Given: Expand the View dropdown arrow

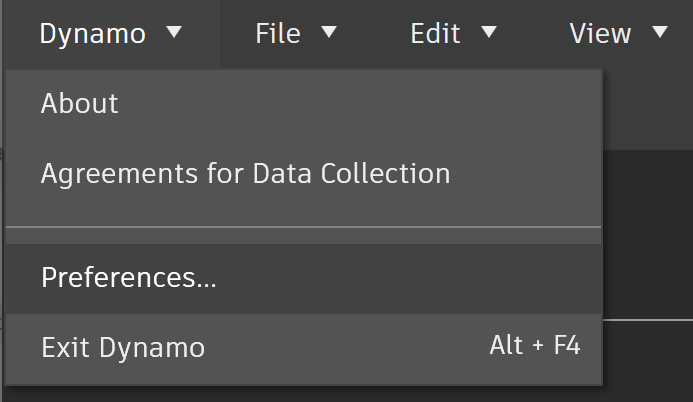Looking at the screenshot, I should 659,33.
